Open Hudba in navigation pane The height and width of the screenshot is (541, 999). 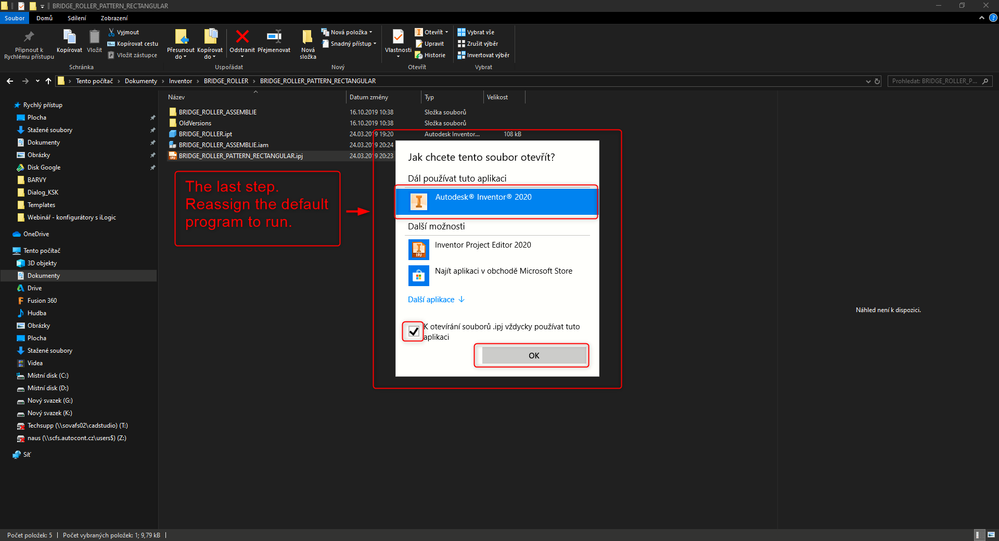(x=36, y=313)
